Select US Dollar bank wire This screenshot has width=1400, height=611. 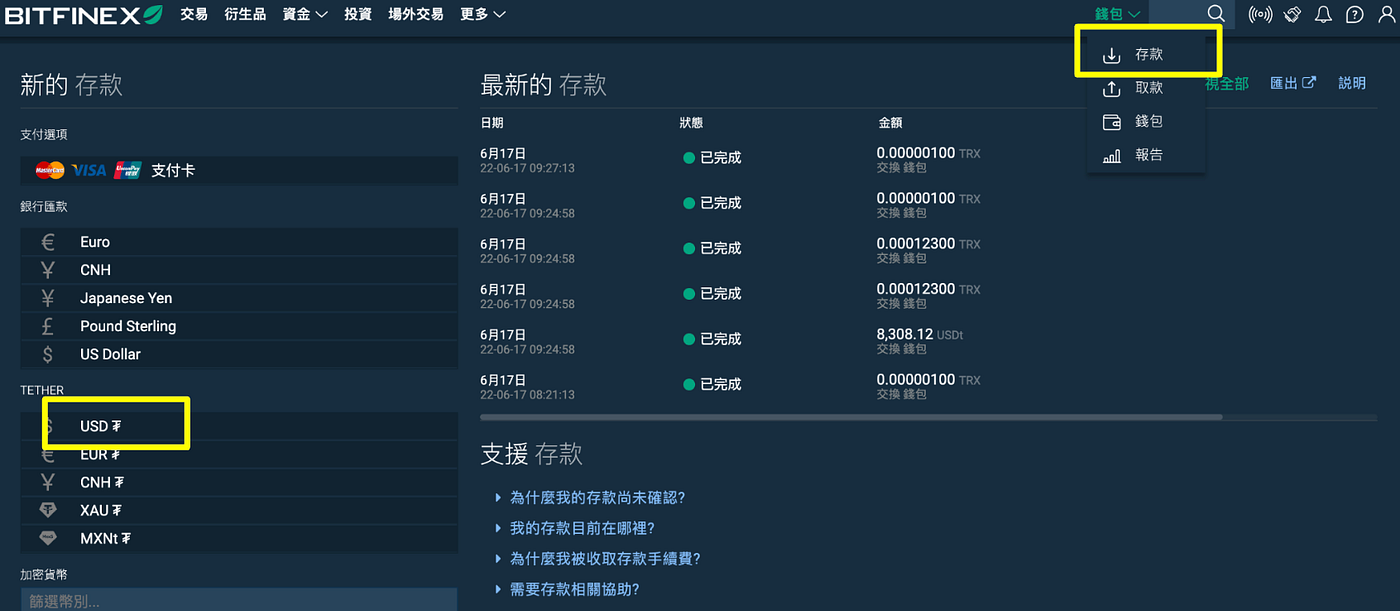pos(239,354)
